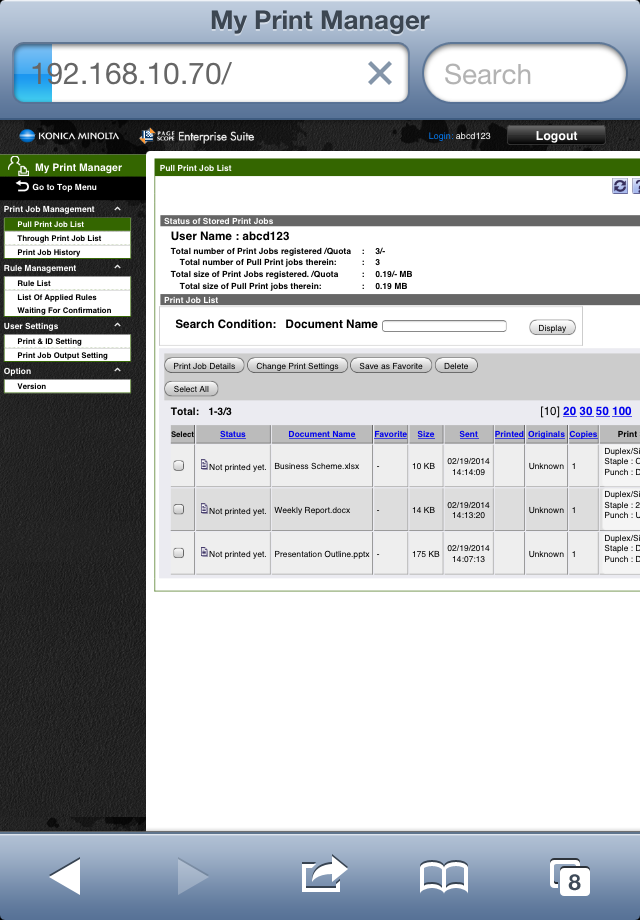Show 100 items per page
This screenshot has width=640, height=920.
coord(622,411)
